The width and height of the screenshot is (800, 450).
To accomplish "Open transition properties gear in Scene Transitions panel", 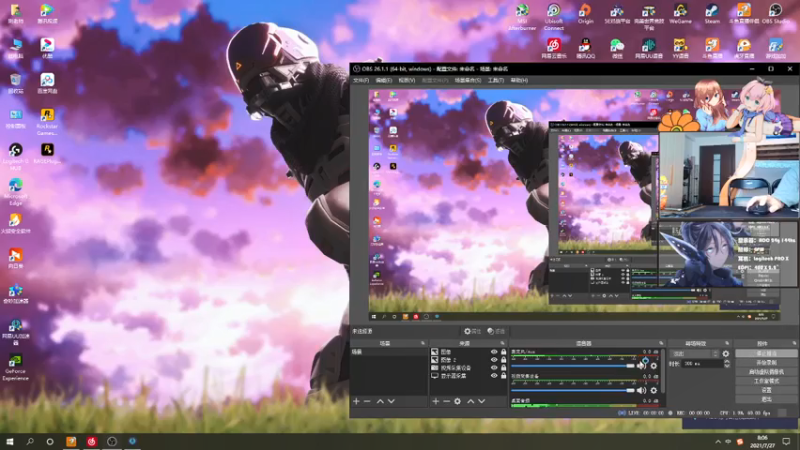I will click(726, 354).
